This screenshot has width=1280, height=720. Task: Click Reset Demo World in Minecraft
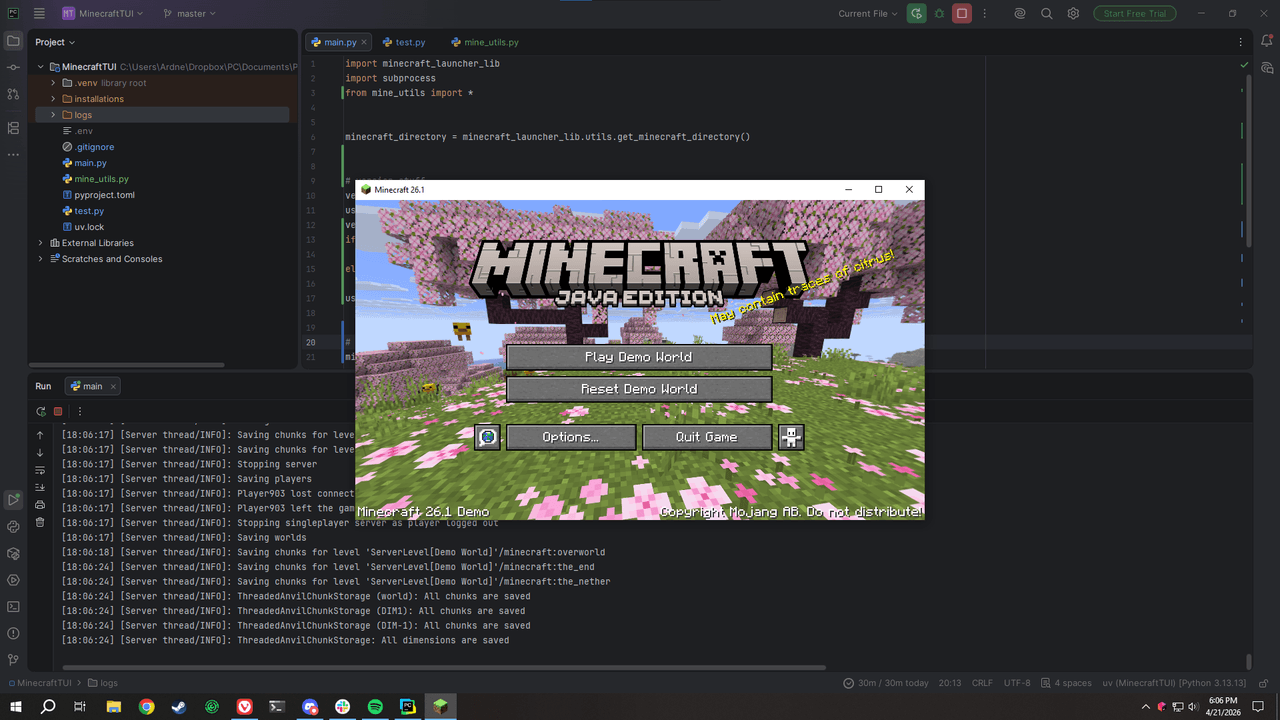639,389
